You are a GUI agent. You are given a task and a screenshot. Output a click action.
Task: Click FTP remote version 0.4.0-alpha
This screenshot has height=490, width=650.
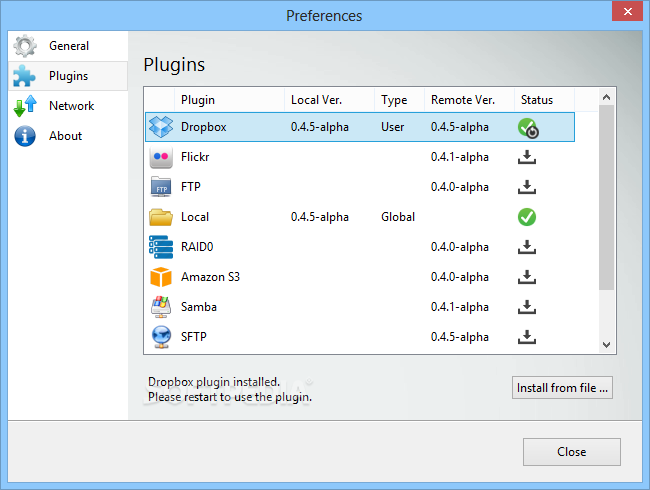click(x=460, y=187)
